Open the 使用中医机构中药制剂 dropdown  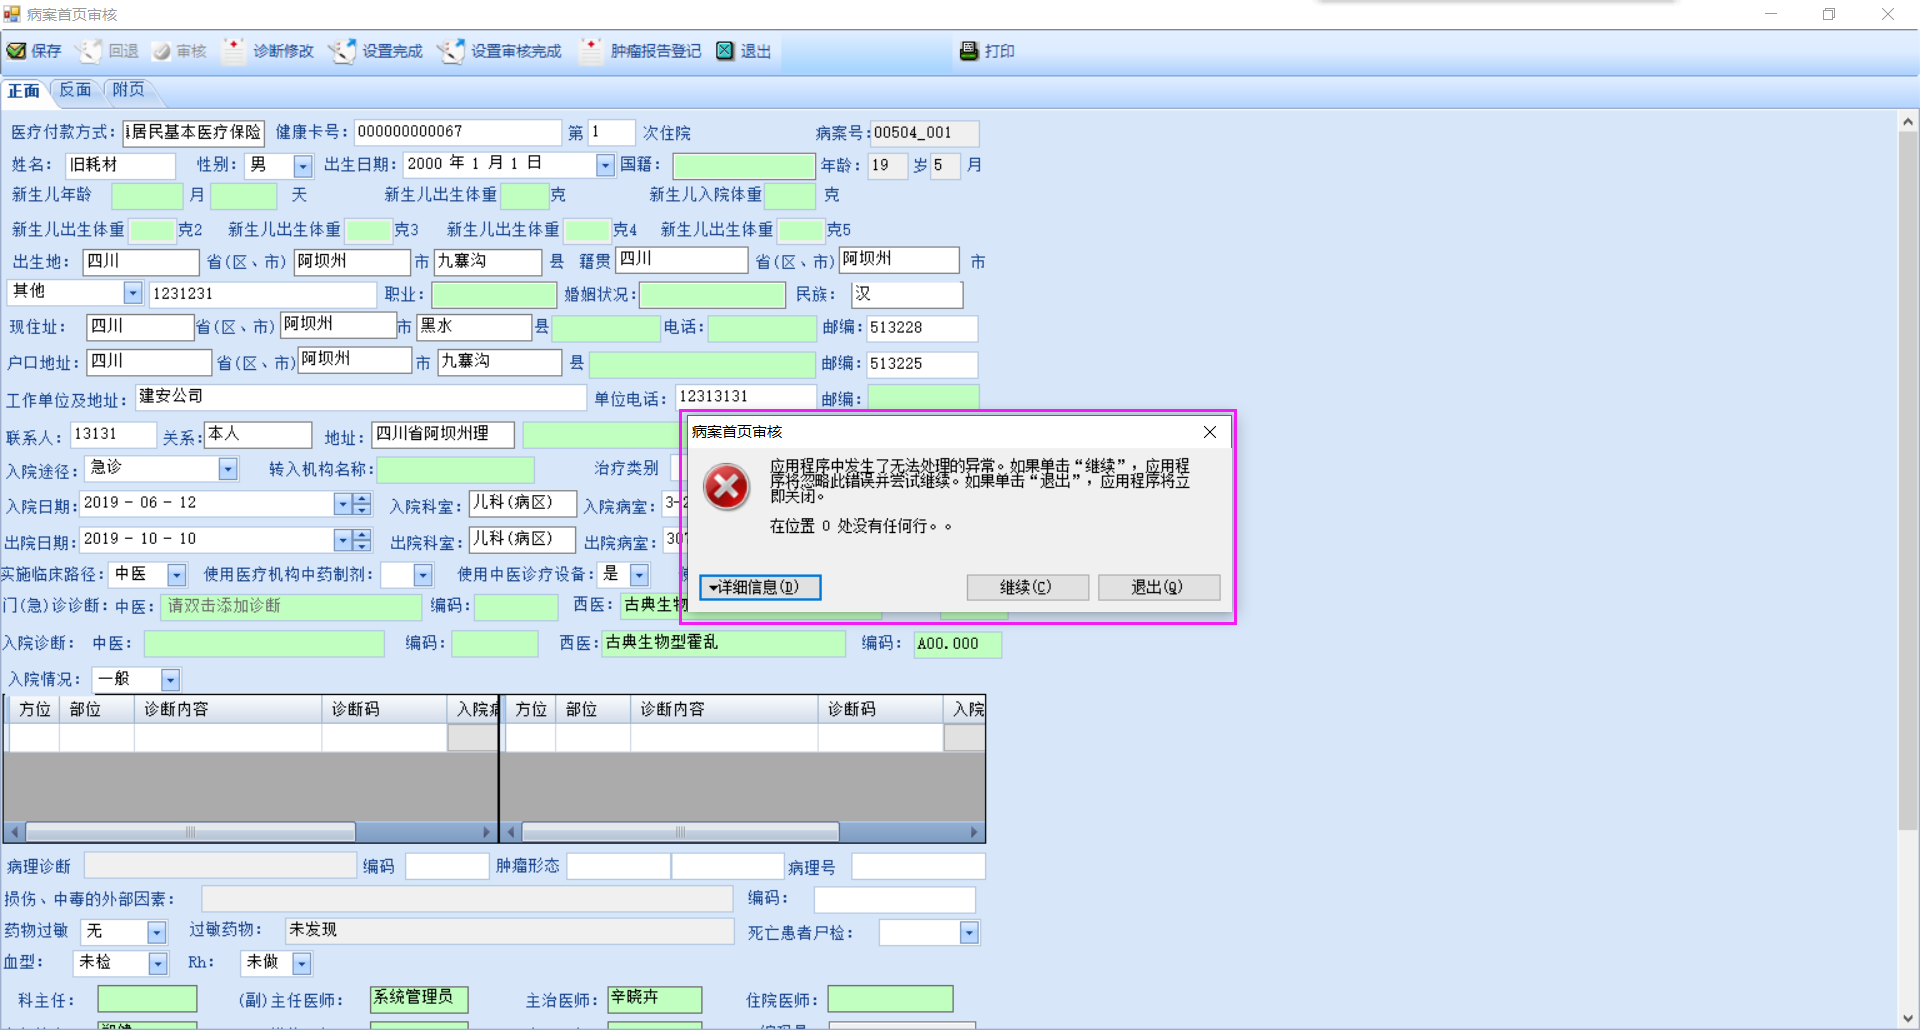(x=423, y=575)
